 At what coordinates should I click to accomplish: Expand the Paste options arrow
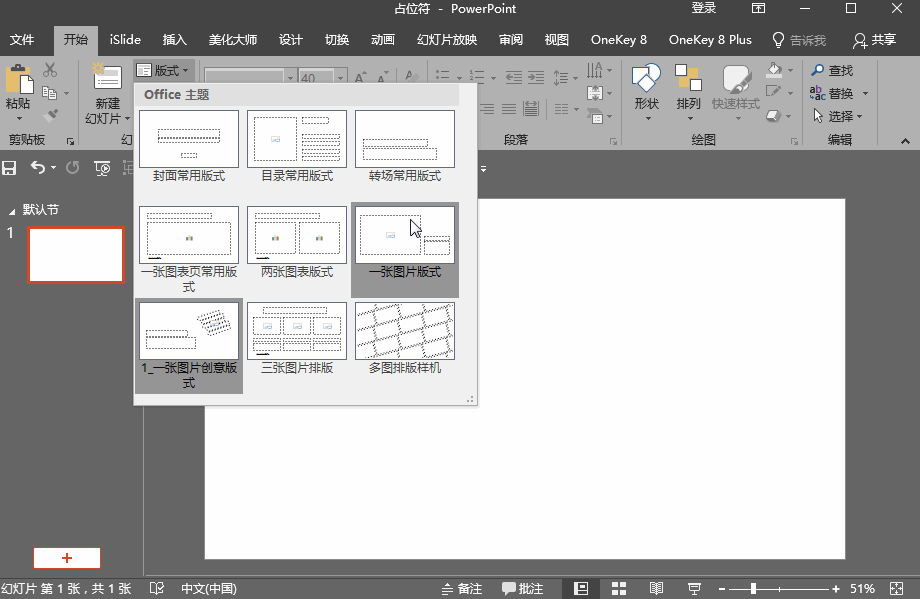pos(19,118)
